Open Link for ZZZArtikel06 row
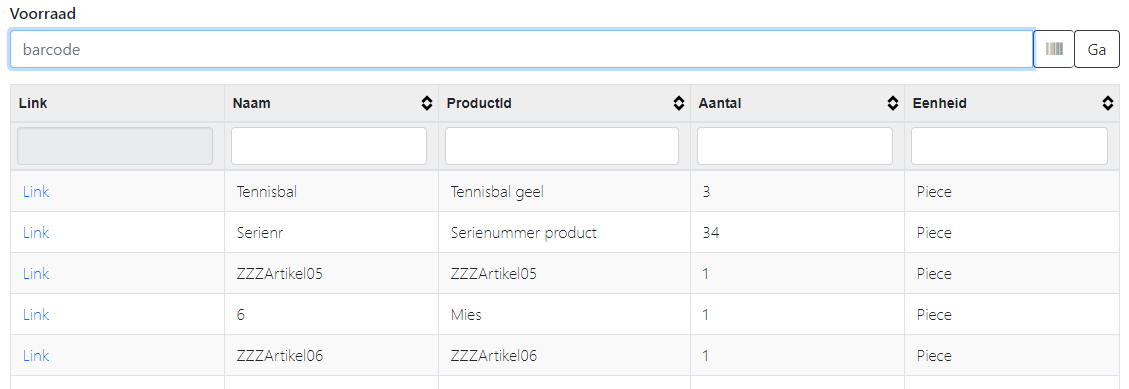Image resolution: width=1129 pixels, height=389 pixels. coord(36,356)
